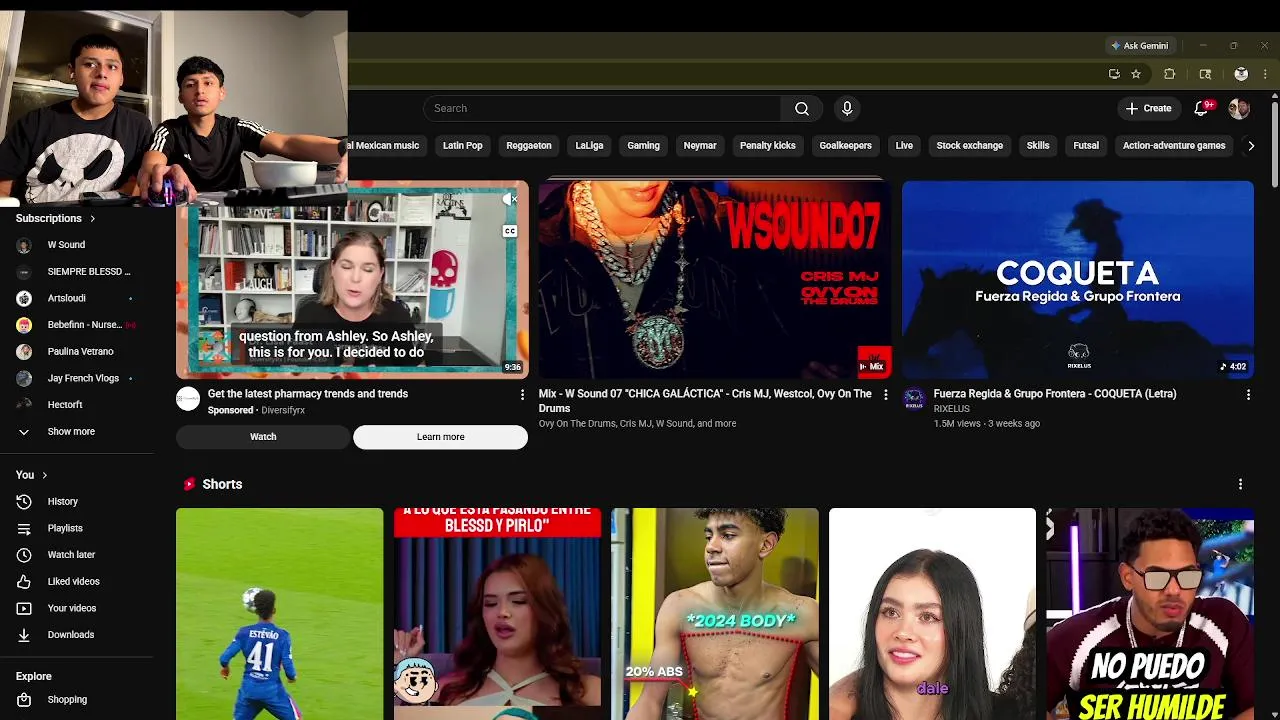The image size is (1280, 720).
Task: Open Chrome profile avatar in toolbar
Action: click(1241, 74)
